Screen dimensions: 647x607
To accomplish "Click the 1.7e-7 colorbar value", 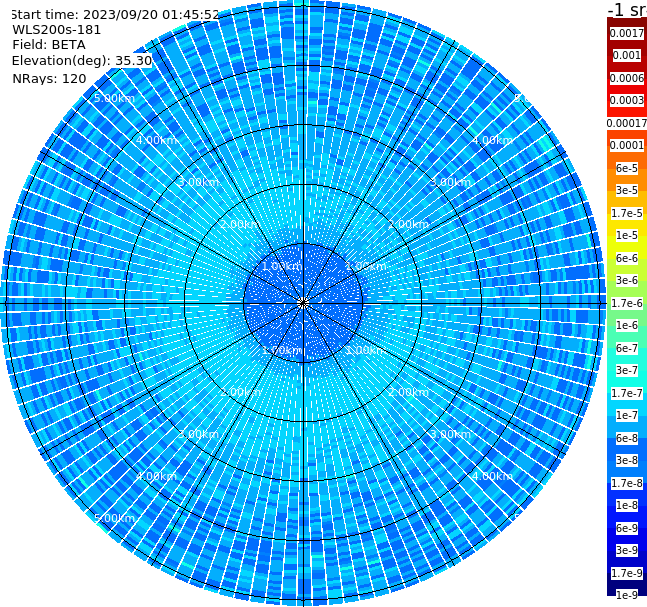I will pyautogui.click(x=627, y=393).
